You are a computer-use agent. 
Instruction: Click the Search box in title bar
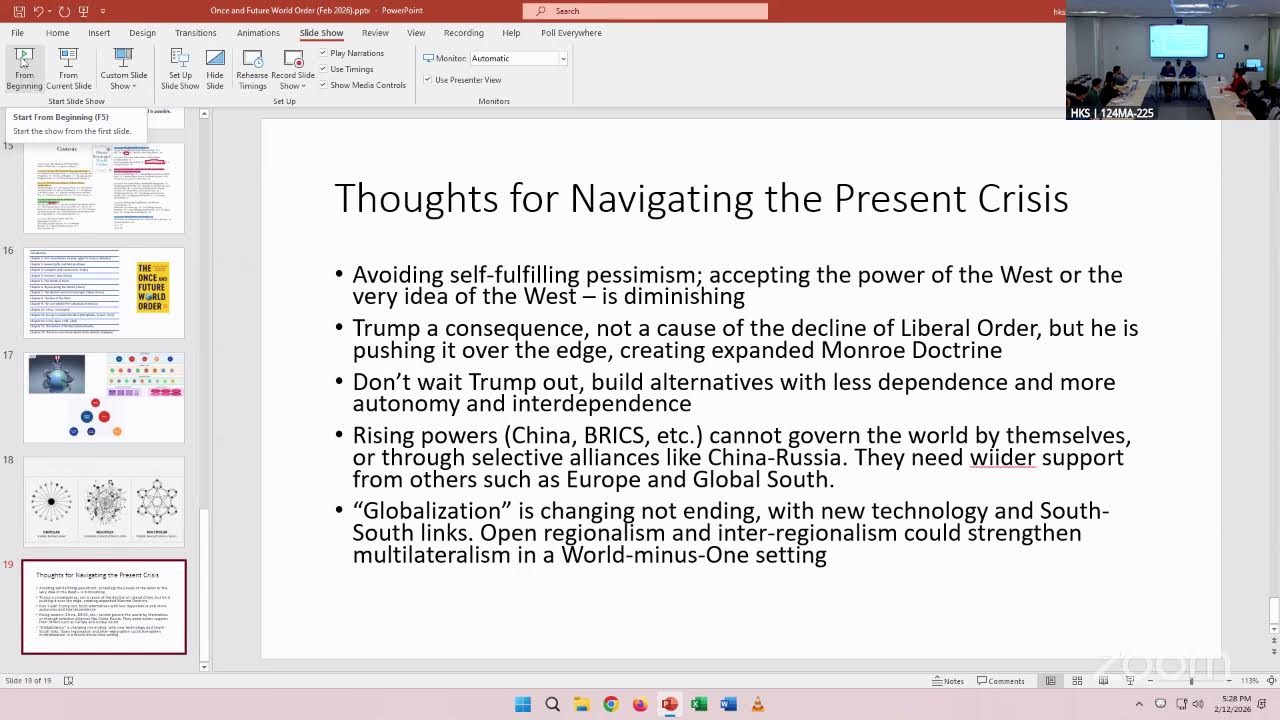click(645, 11)
